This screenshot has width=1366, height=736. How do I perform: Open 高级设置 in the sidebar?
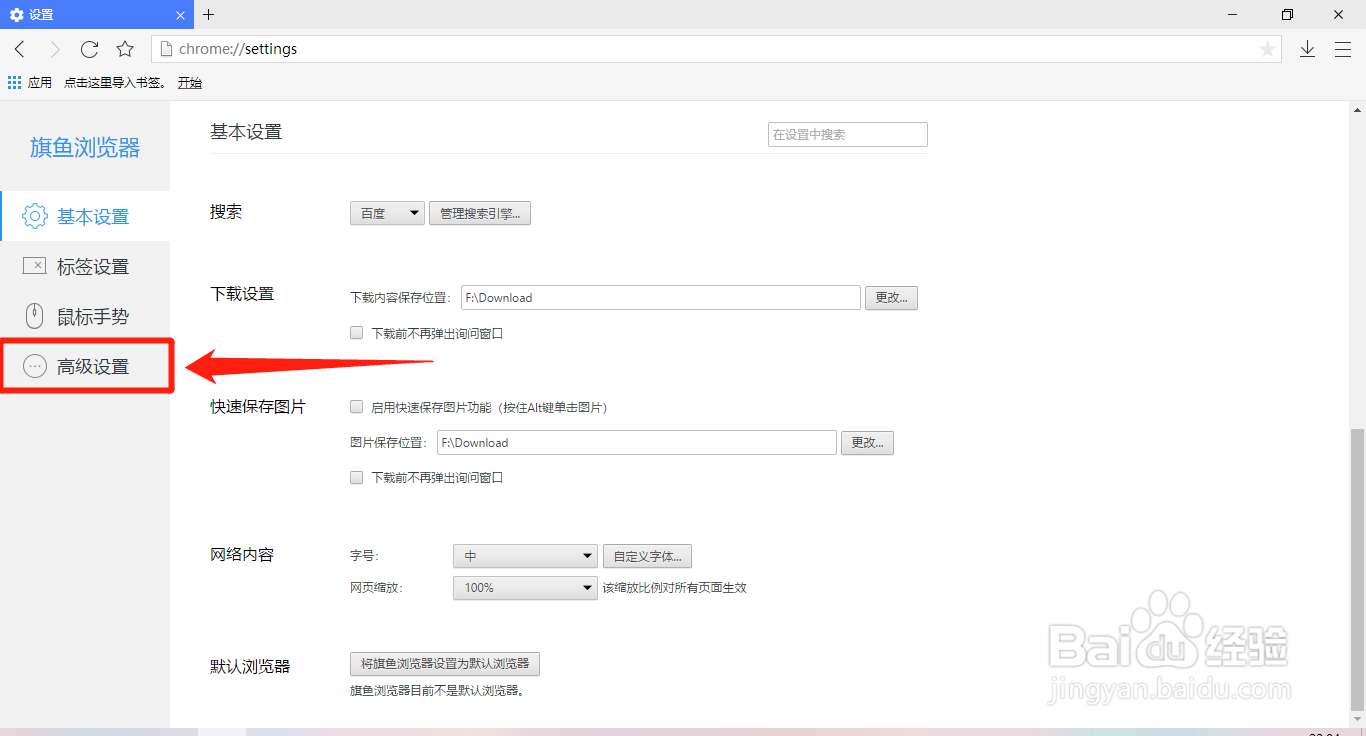point(86,366)
